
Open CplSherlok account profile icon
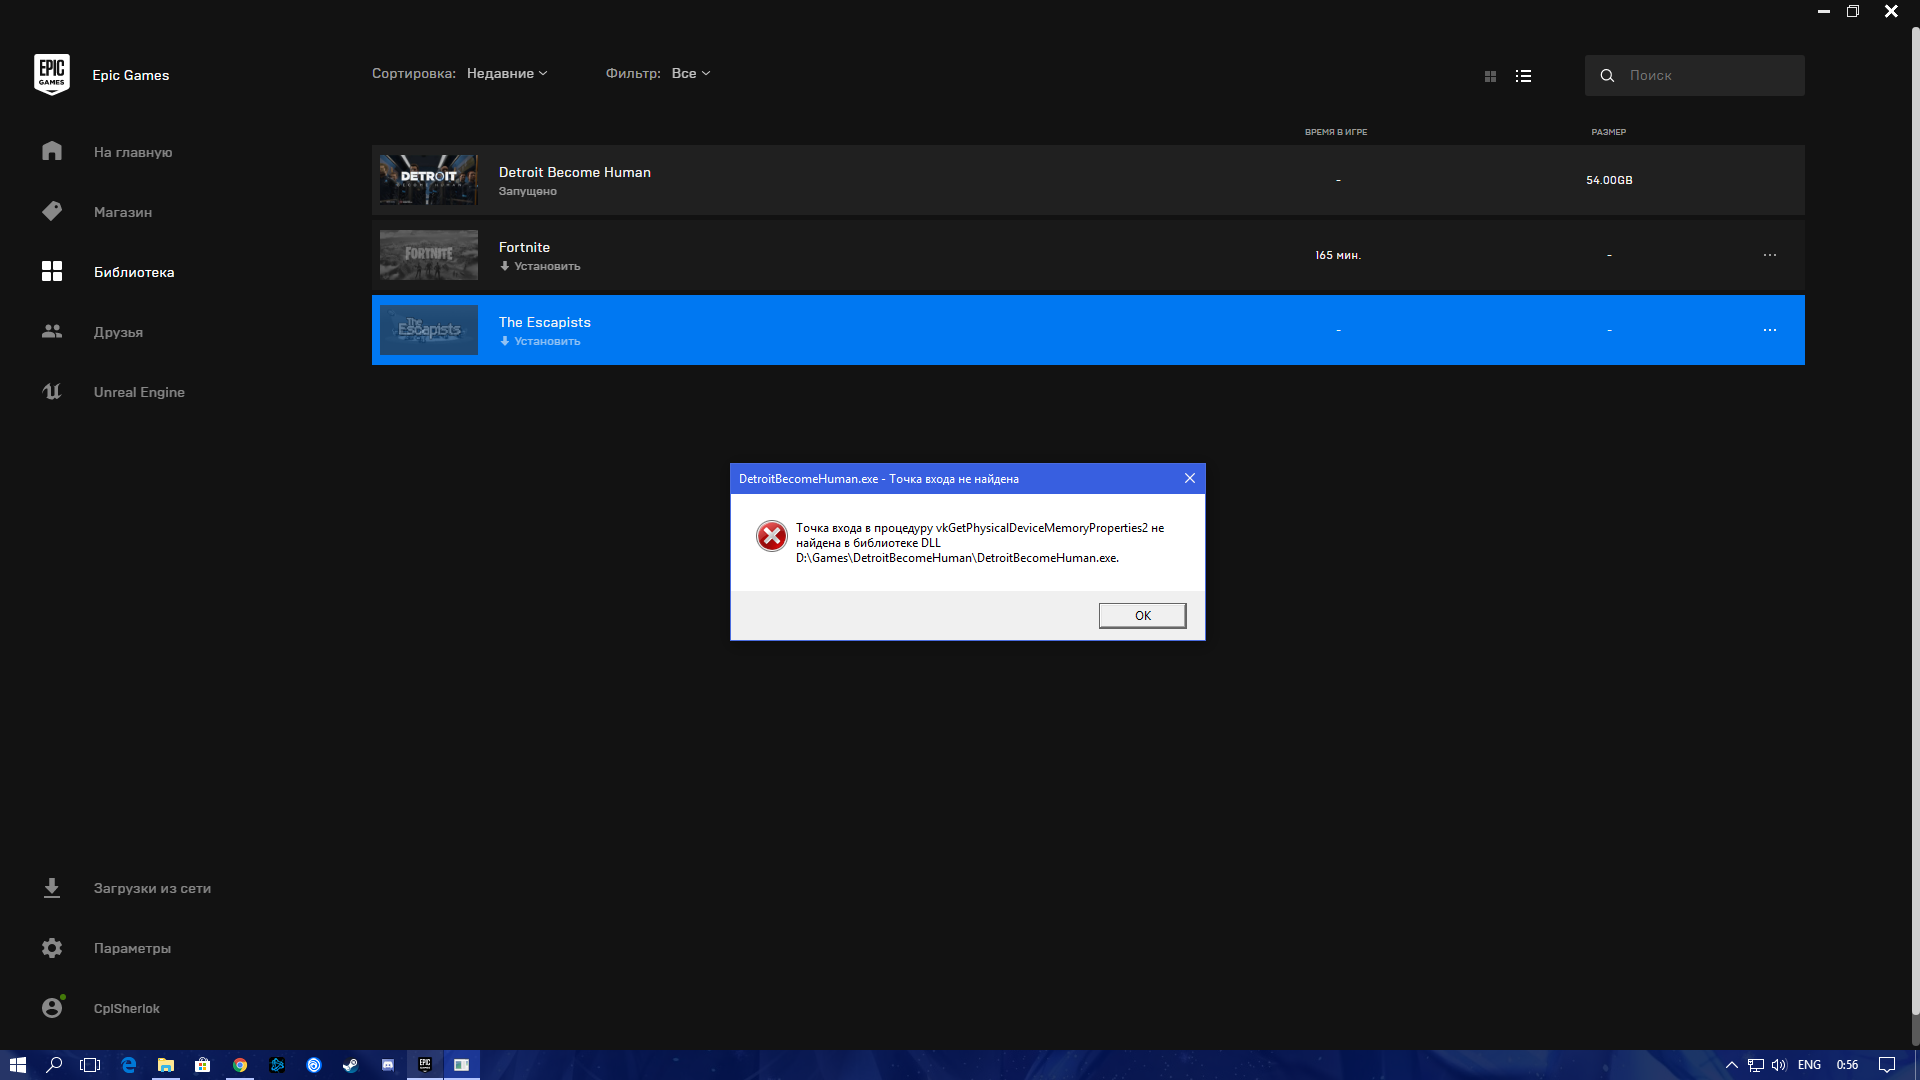(x=52, y=1008)
